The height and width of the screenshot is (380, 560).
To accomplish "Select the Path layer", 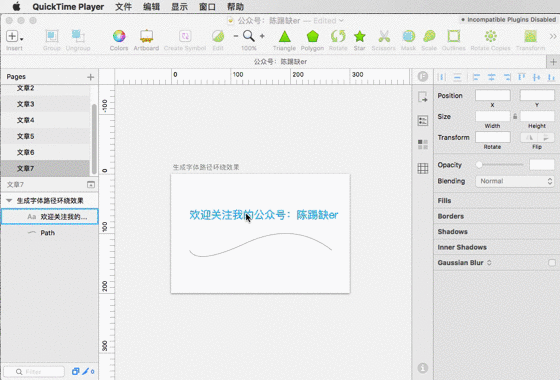I will pyautogui.click(x=50, y=233).
